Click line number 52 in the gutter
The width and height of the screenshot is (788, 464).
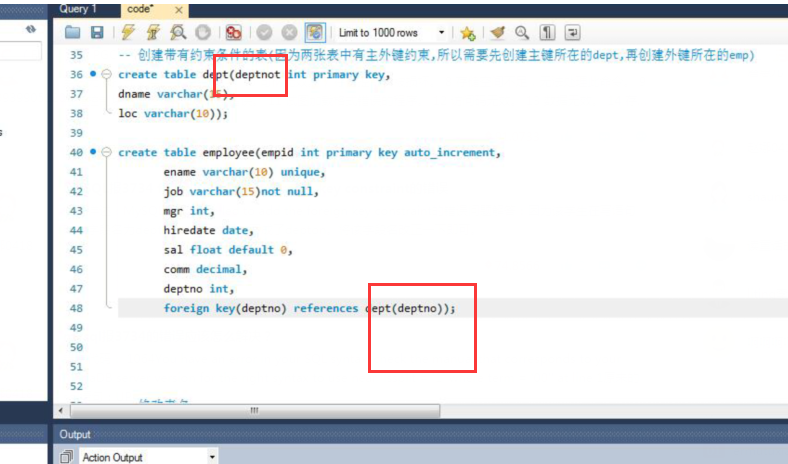click(x=76, y=386)
